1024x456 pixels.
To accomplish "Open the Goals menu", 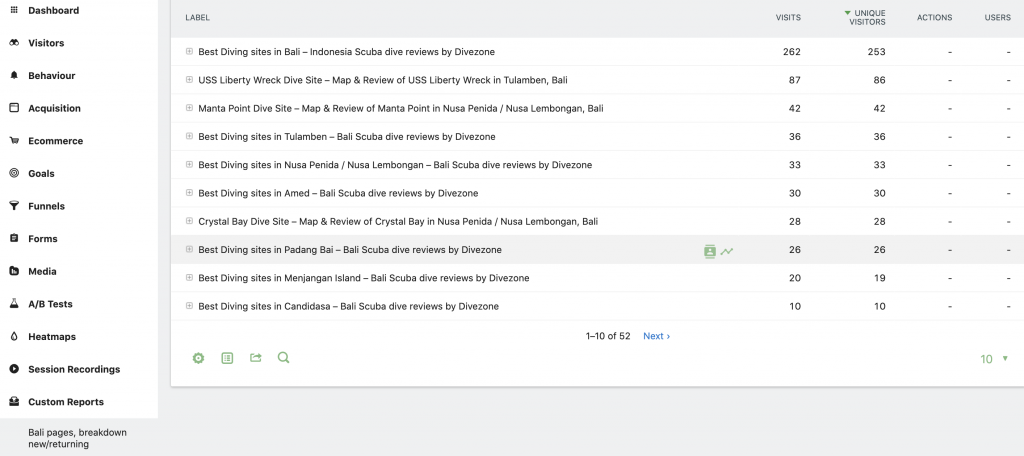I will click(x=41, y=174).
